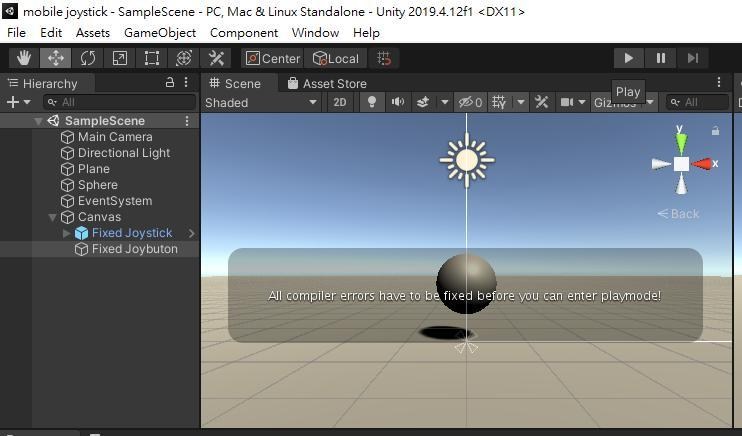This screenshot has height=436, width=742.
Task: Click the Hierarchy search field
Action: coord(120,102)
